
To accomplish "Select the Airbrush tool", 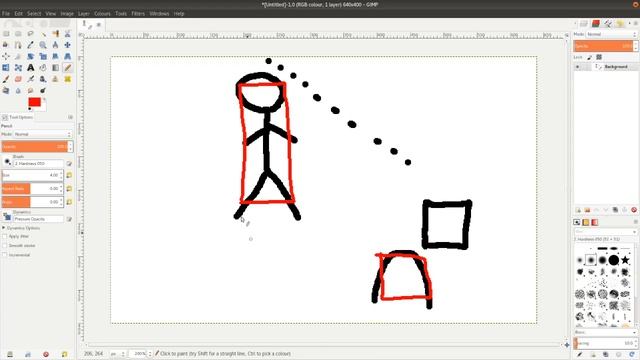I will point(31,79).
